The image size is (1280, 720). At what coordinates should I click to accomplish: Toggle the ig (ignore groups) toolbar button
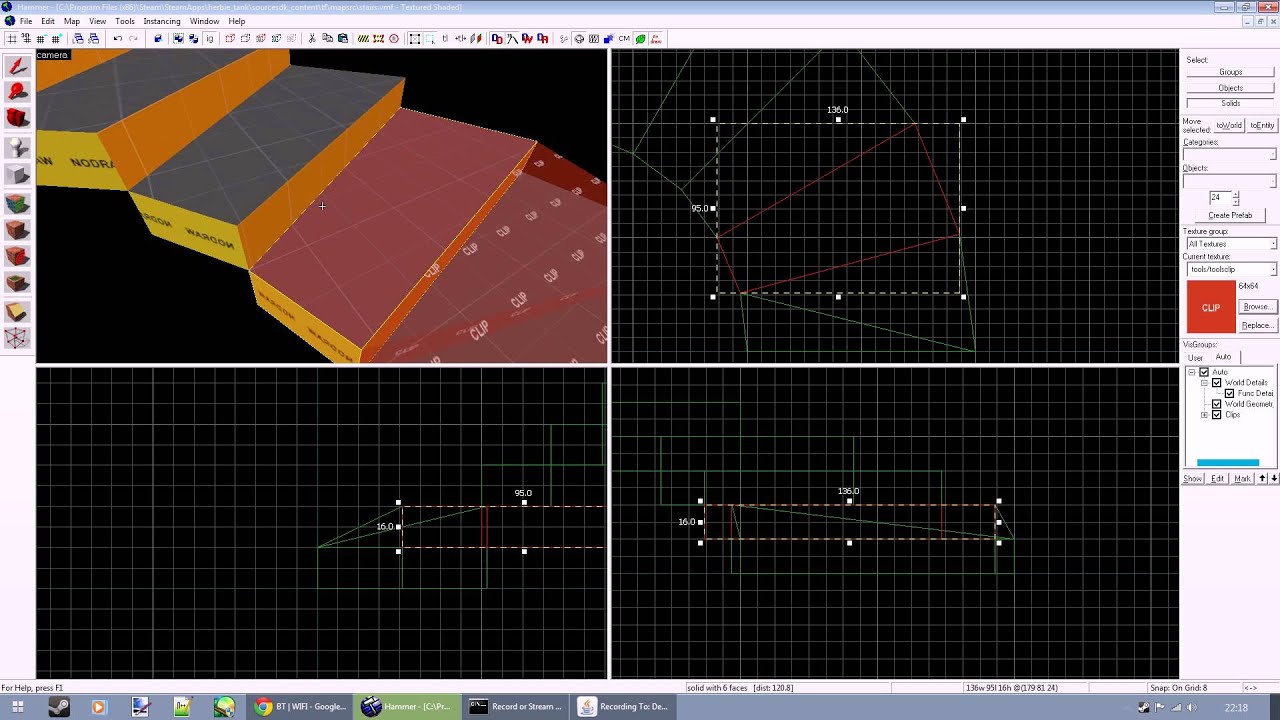coord(209,39)
